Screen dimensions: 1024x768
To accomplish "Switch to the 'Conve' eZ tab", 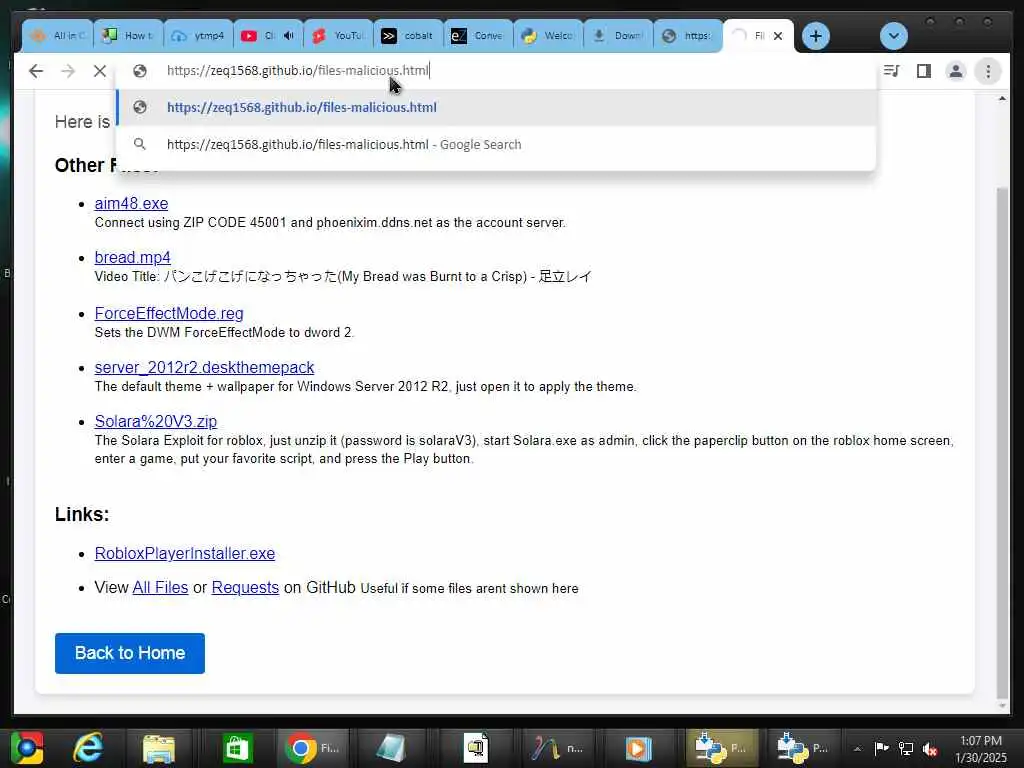I will click(x=479, y=36).
